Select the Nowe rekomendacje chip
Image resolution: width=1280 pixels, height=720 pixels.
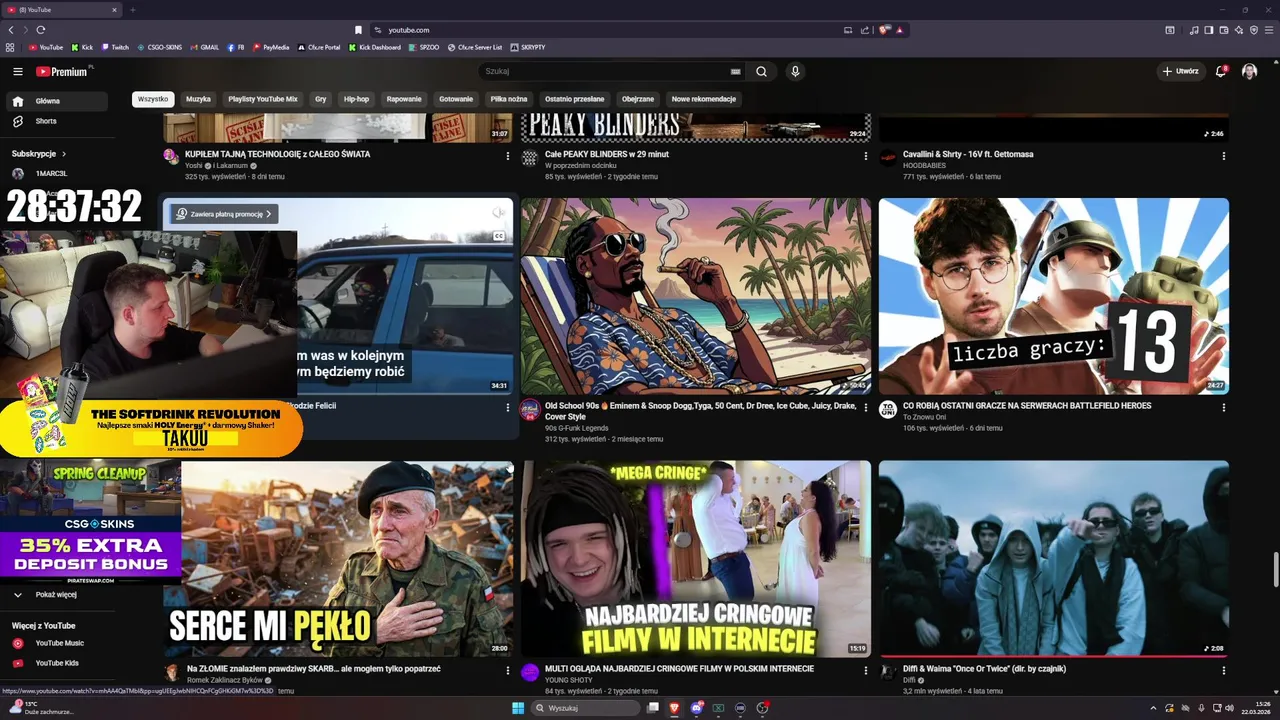[x=704, y=99]
